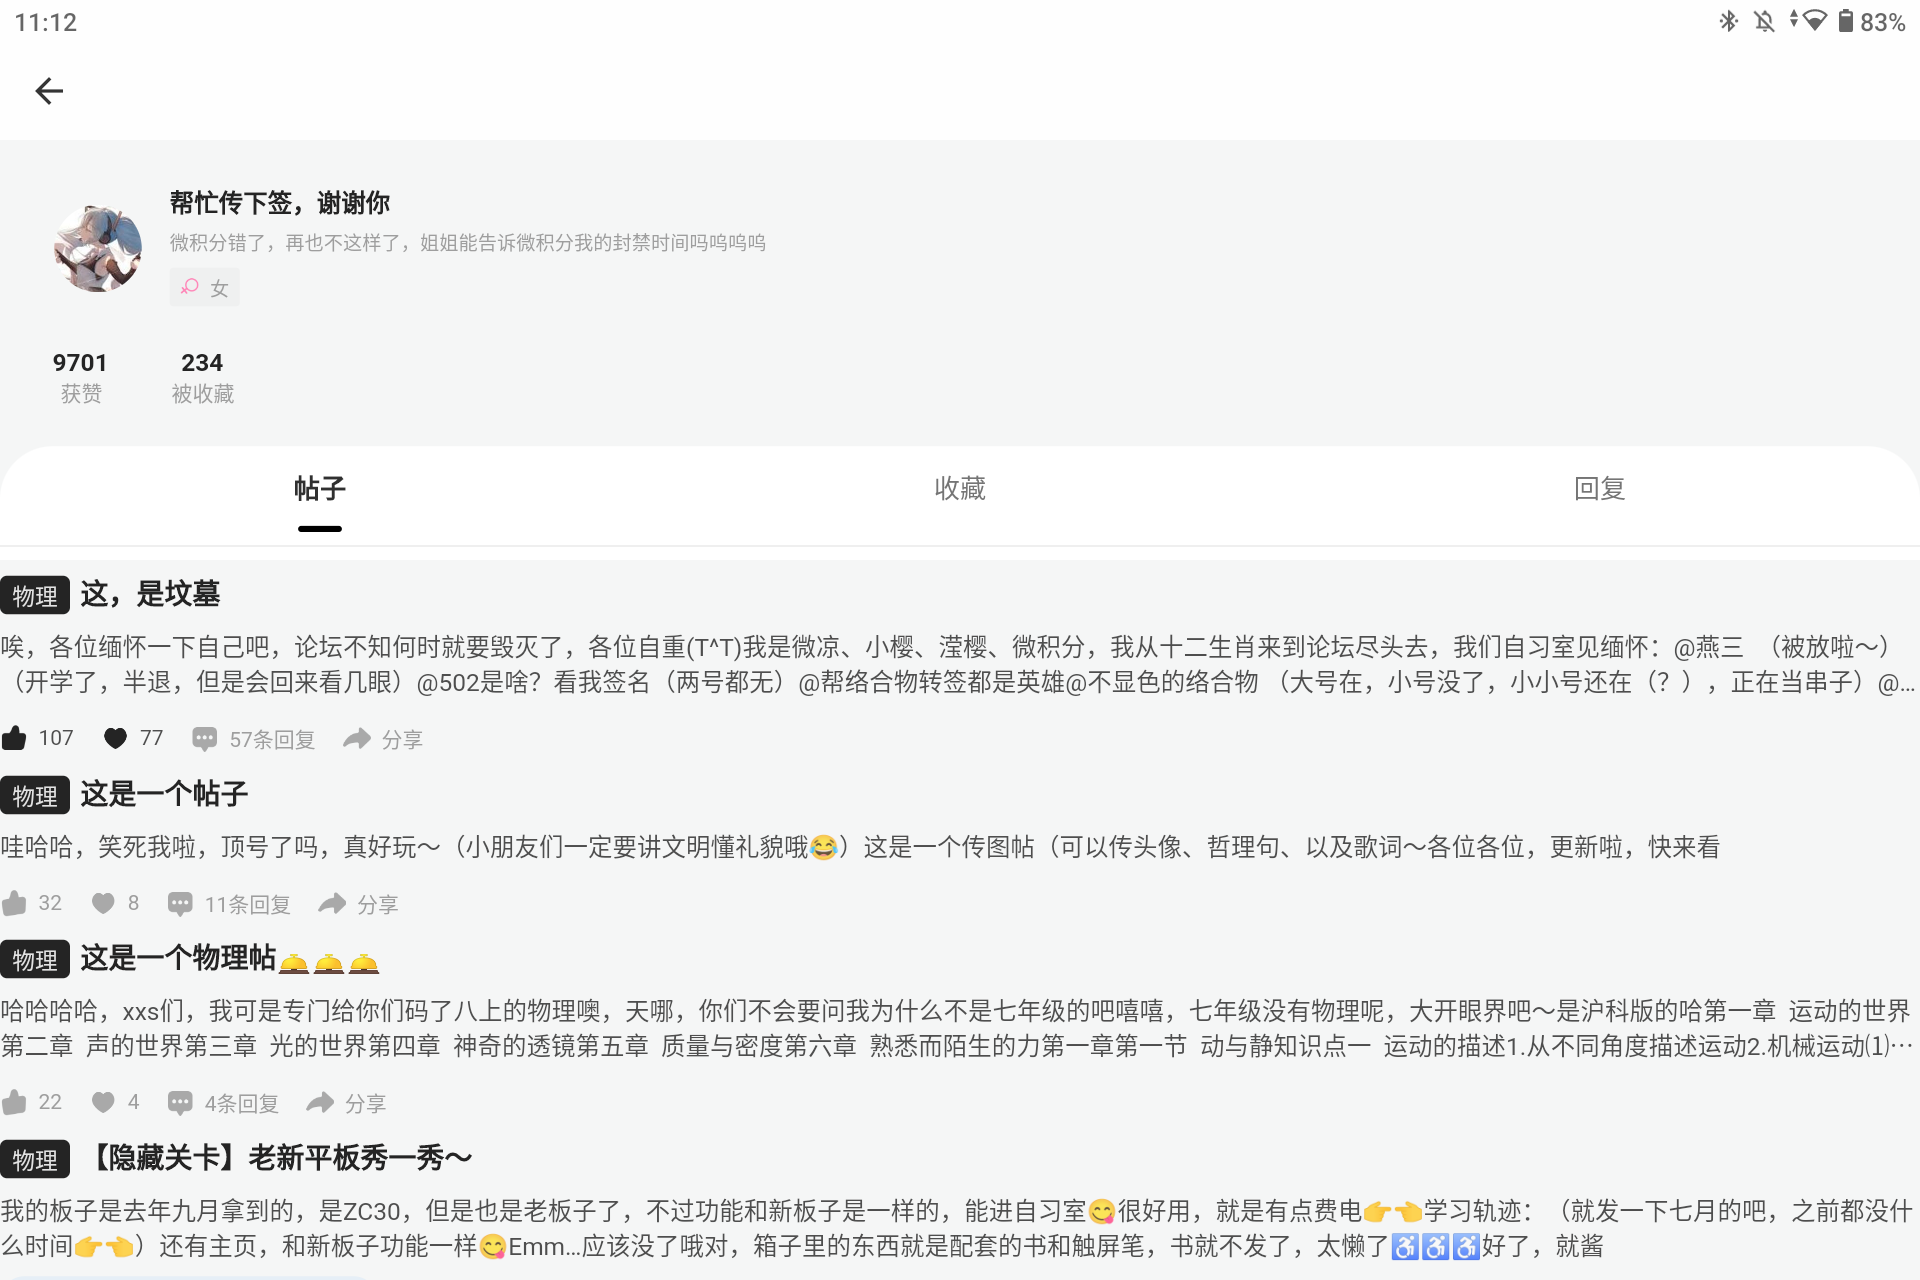Favorite the 这，是坟墓 post with heart
The height and width of the screenshot is (1280, 1920).
tap(115, 738)
